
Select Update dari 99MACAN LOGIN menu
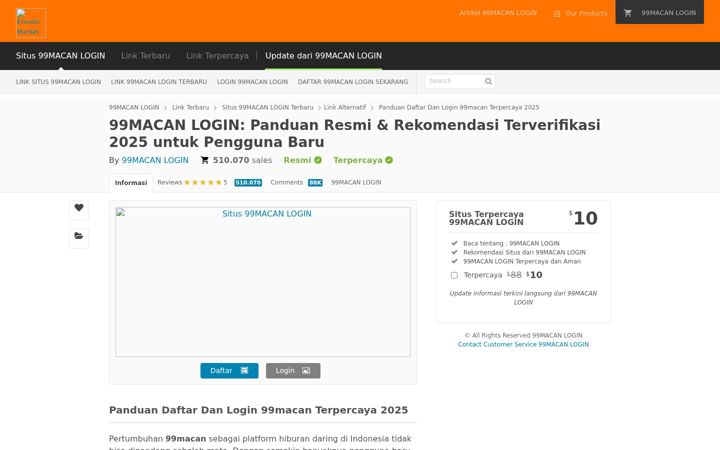323,56
